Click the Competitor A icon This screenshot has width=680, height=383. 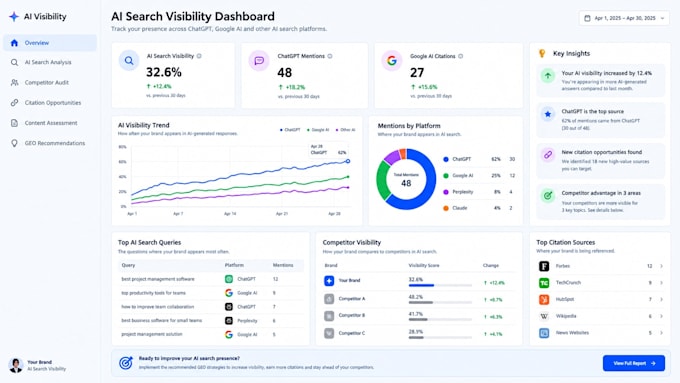(x=329, y=298)
